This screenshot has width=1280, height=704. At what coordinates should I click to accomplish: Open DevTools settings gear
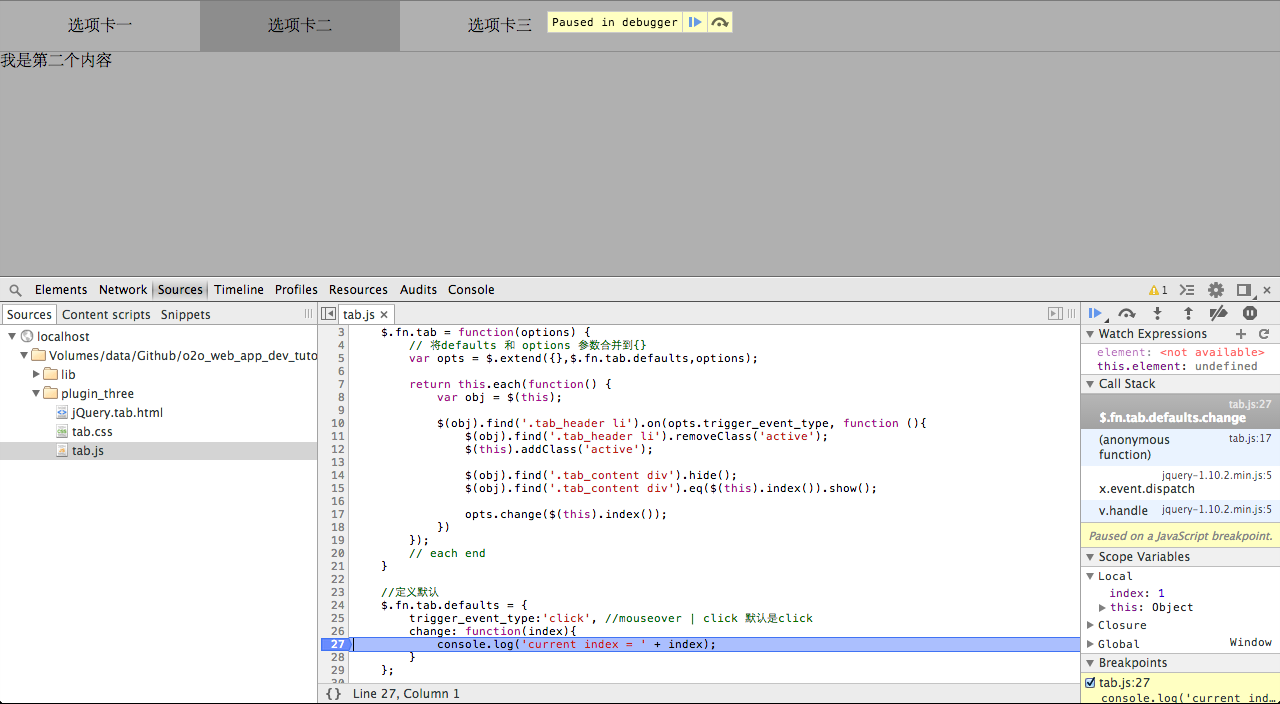(1216, 290)
